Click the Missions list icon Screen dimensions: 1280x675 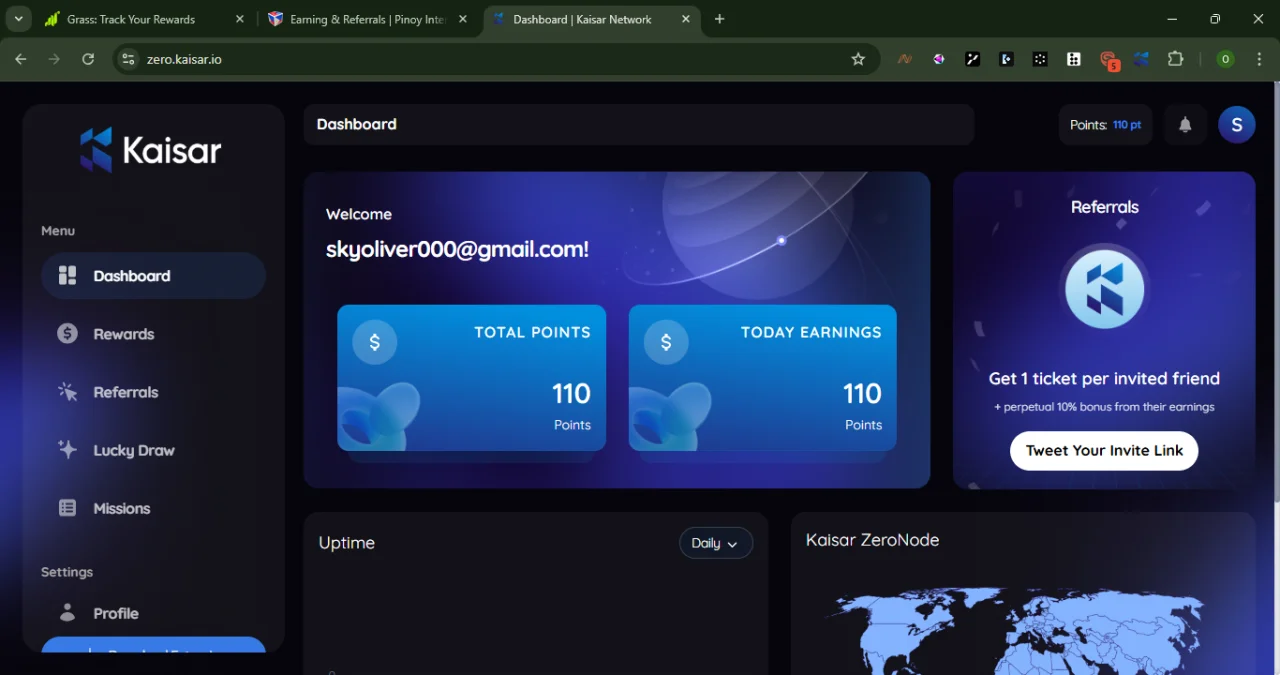[x=67, y=508]
